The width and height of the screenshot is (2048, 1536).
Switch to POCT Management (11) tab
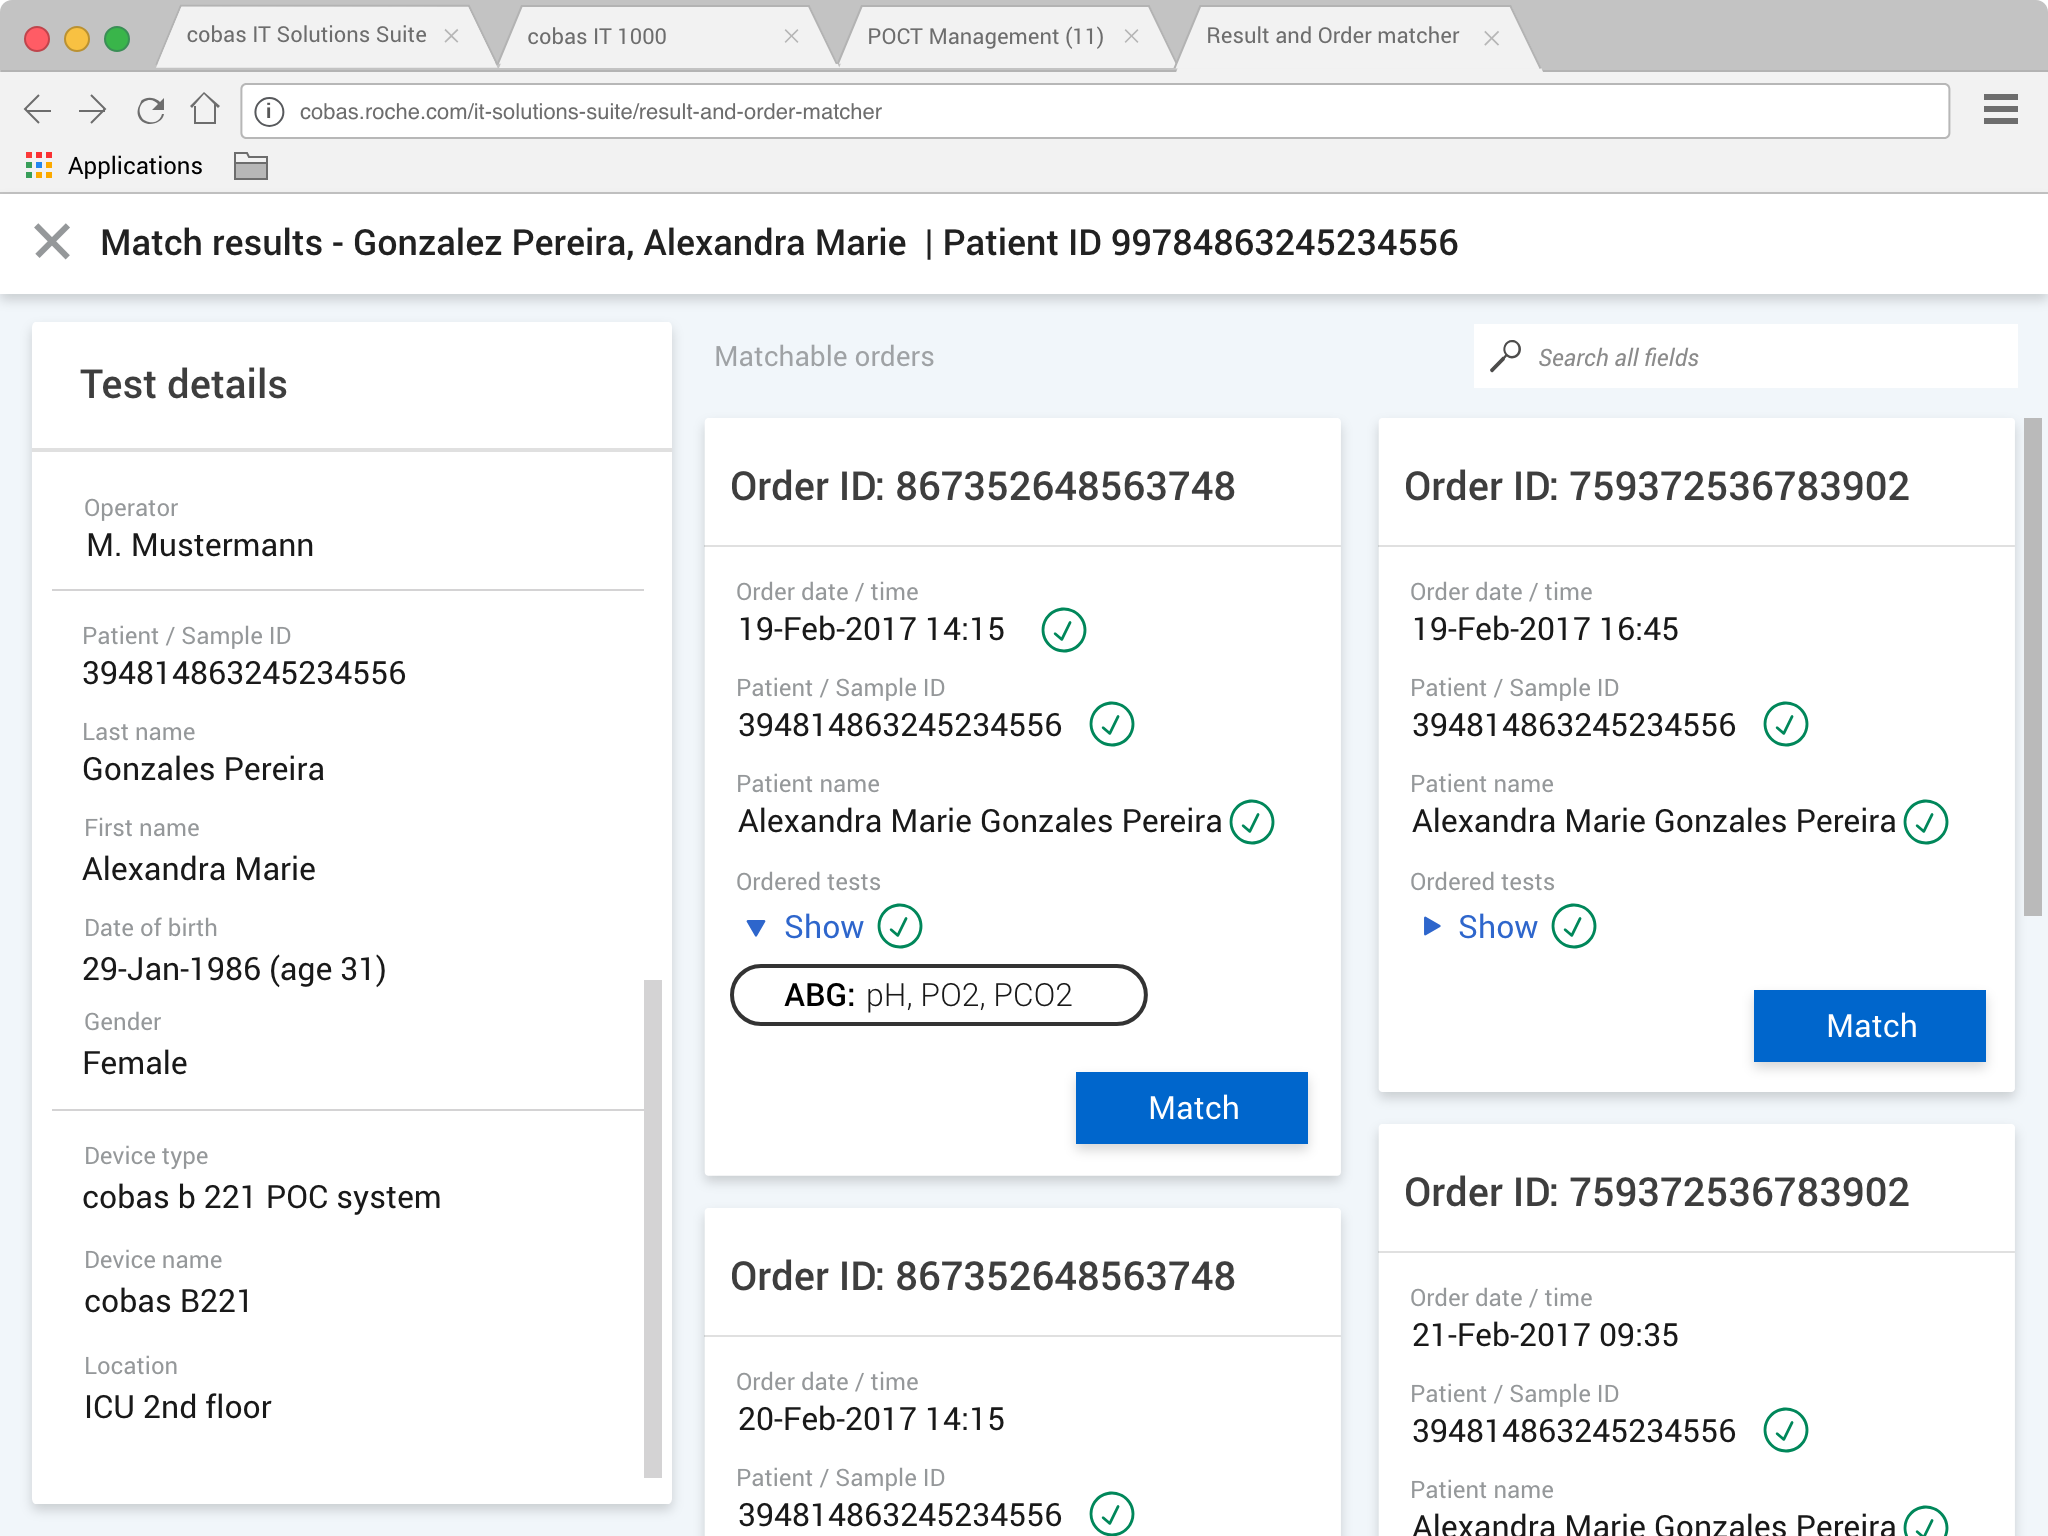984,37
